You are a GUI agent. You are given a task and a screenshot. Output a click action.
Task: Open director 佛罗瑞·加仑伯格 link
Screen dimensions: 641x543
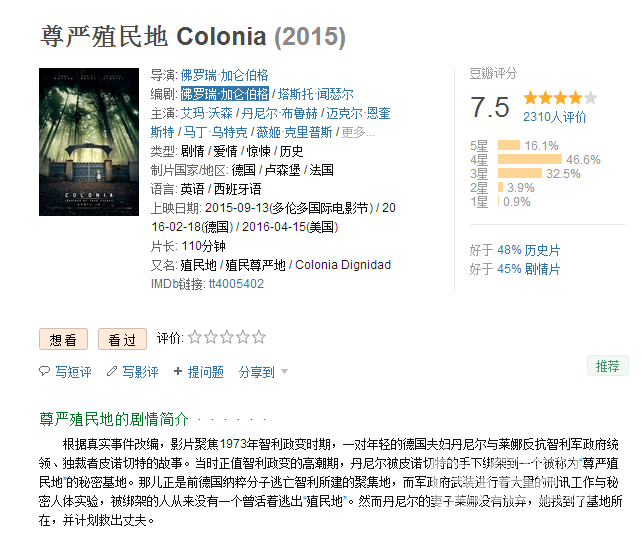(224, 75)
